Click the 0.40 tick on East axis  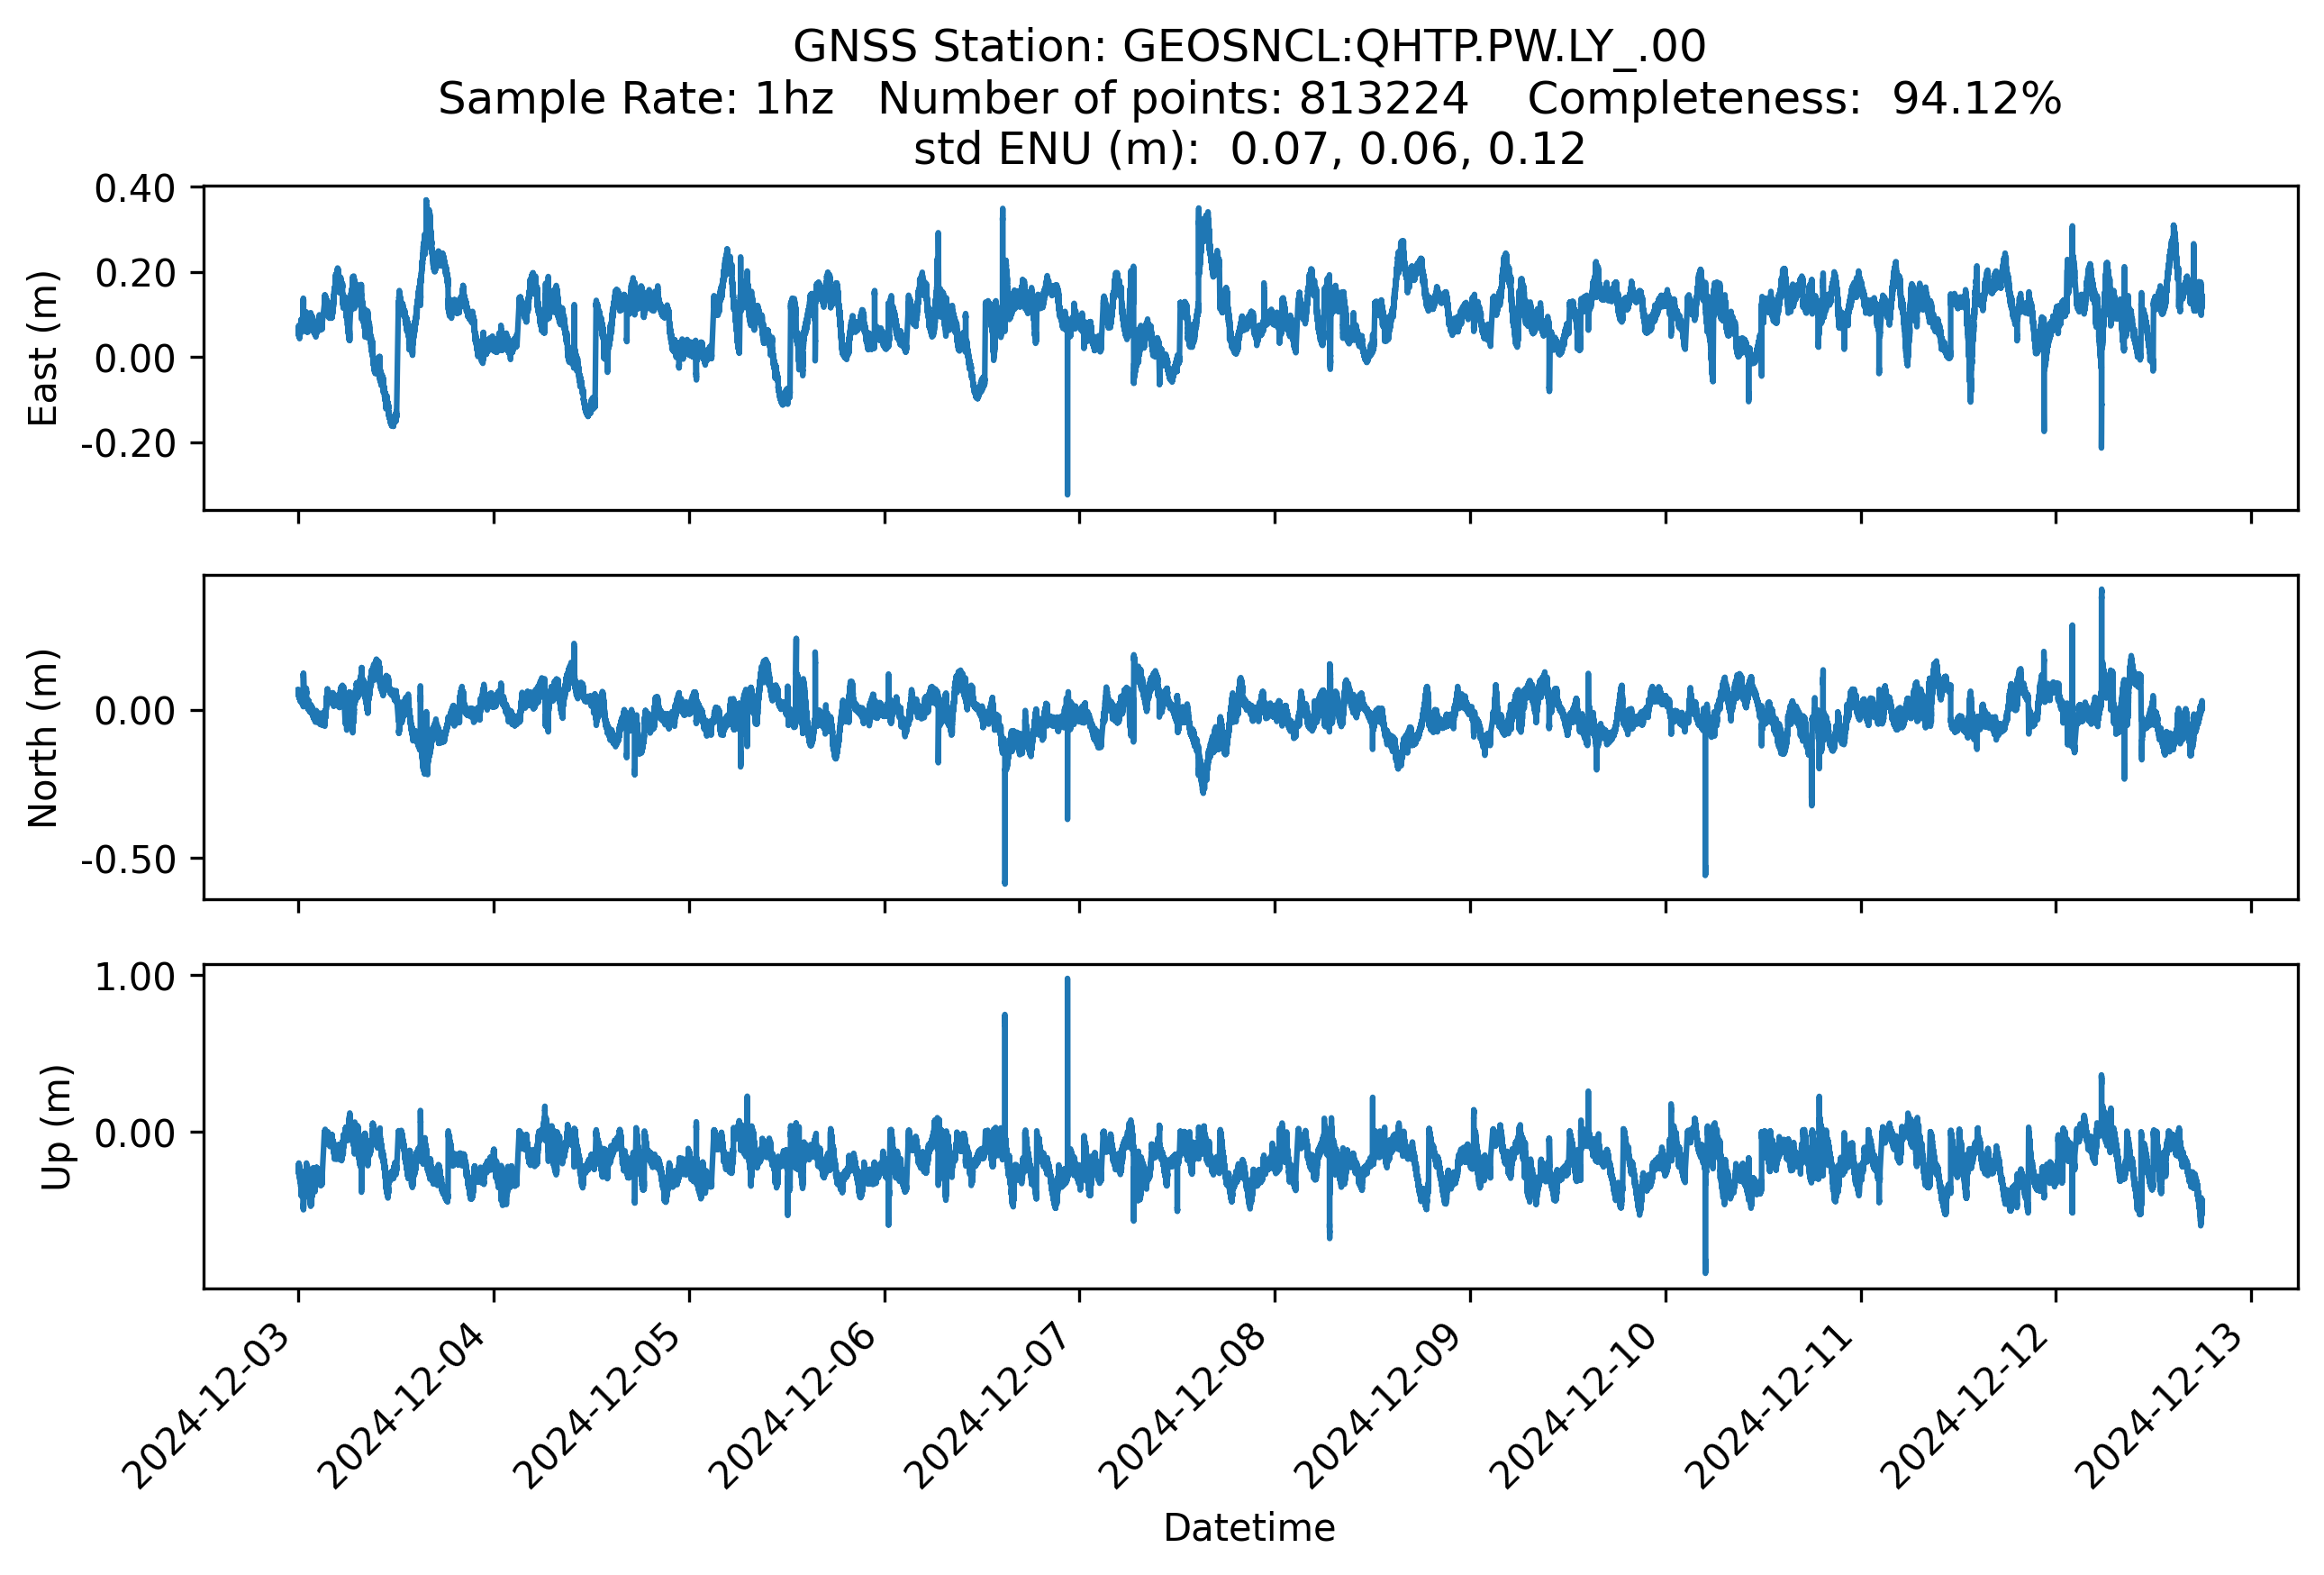135,188
